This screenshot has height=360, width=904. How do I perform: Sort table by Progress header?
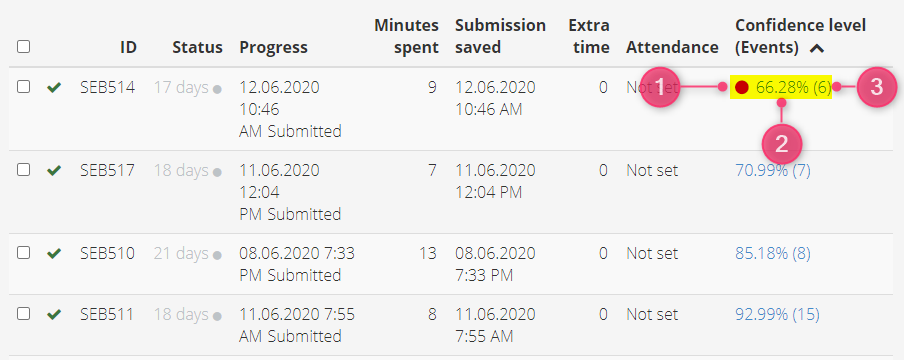point(274,47)
